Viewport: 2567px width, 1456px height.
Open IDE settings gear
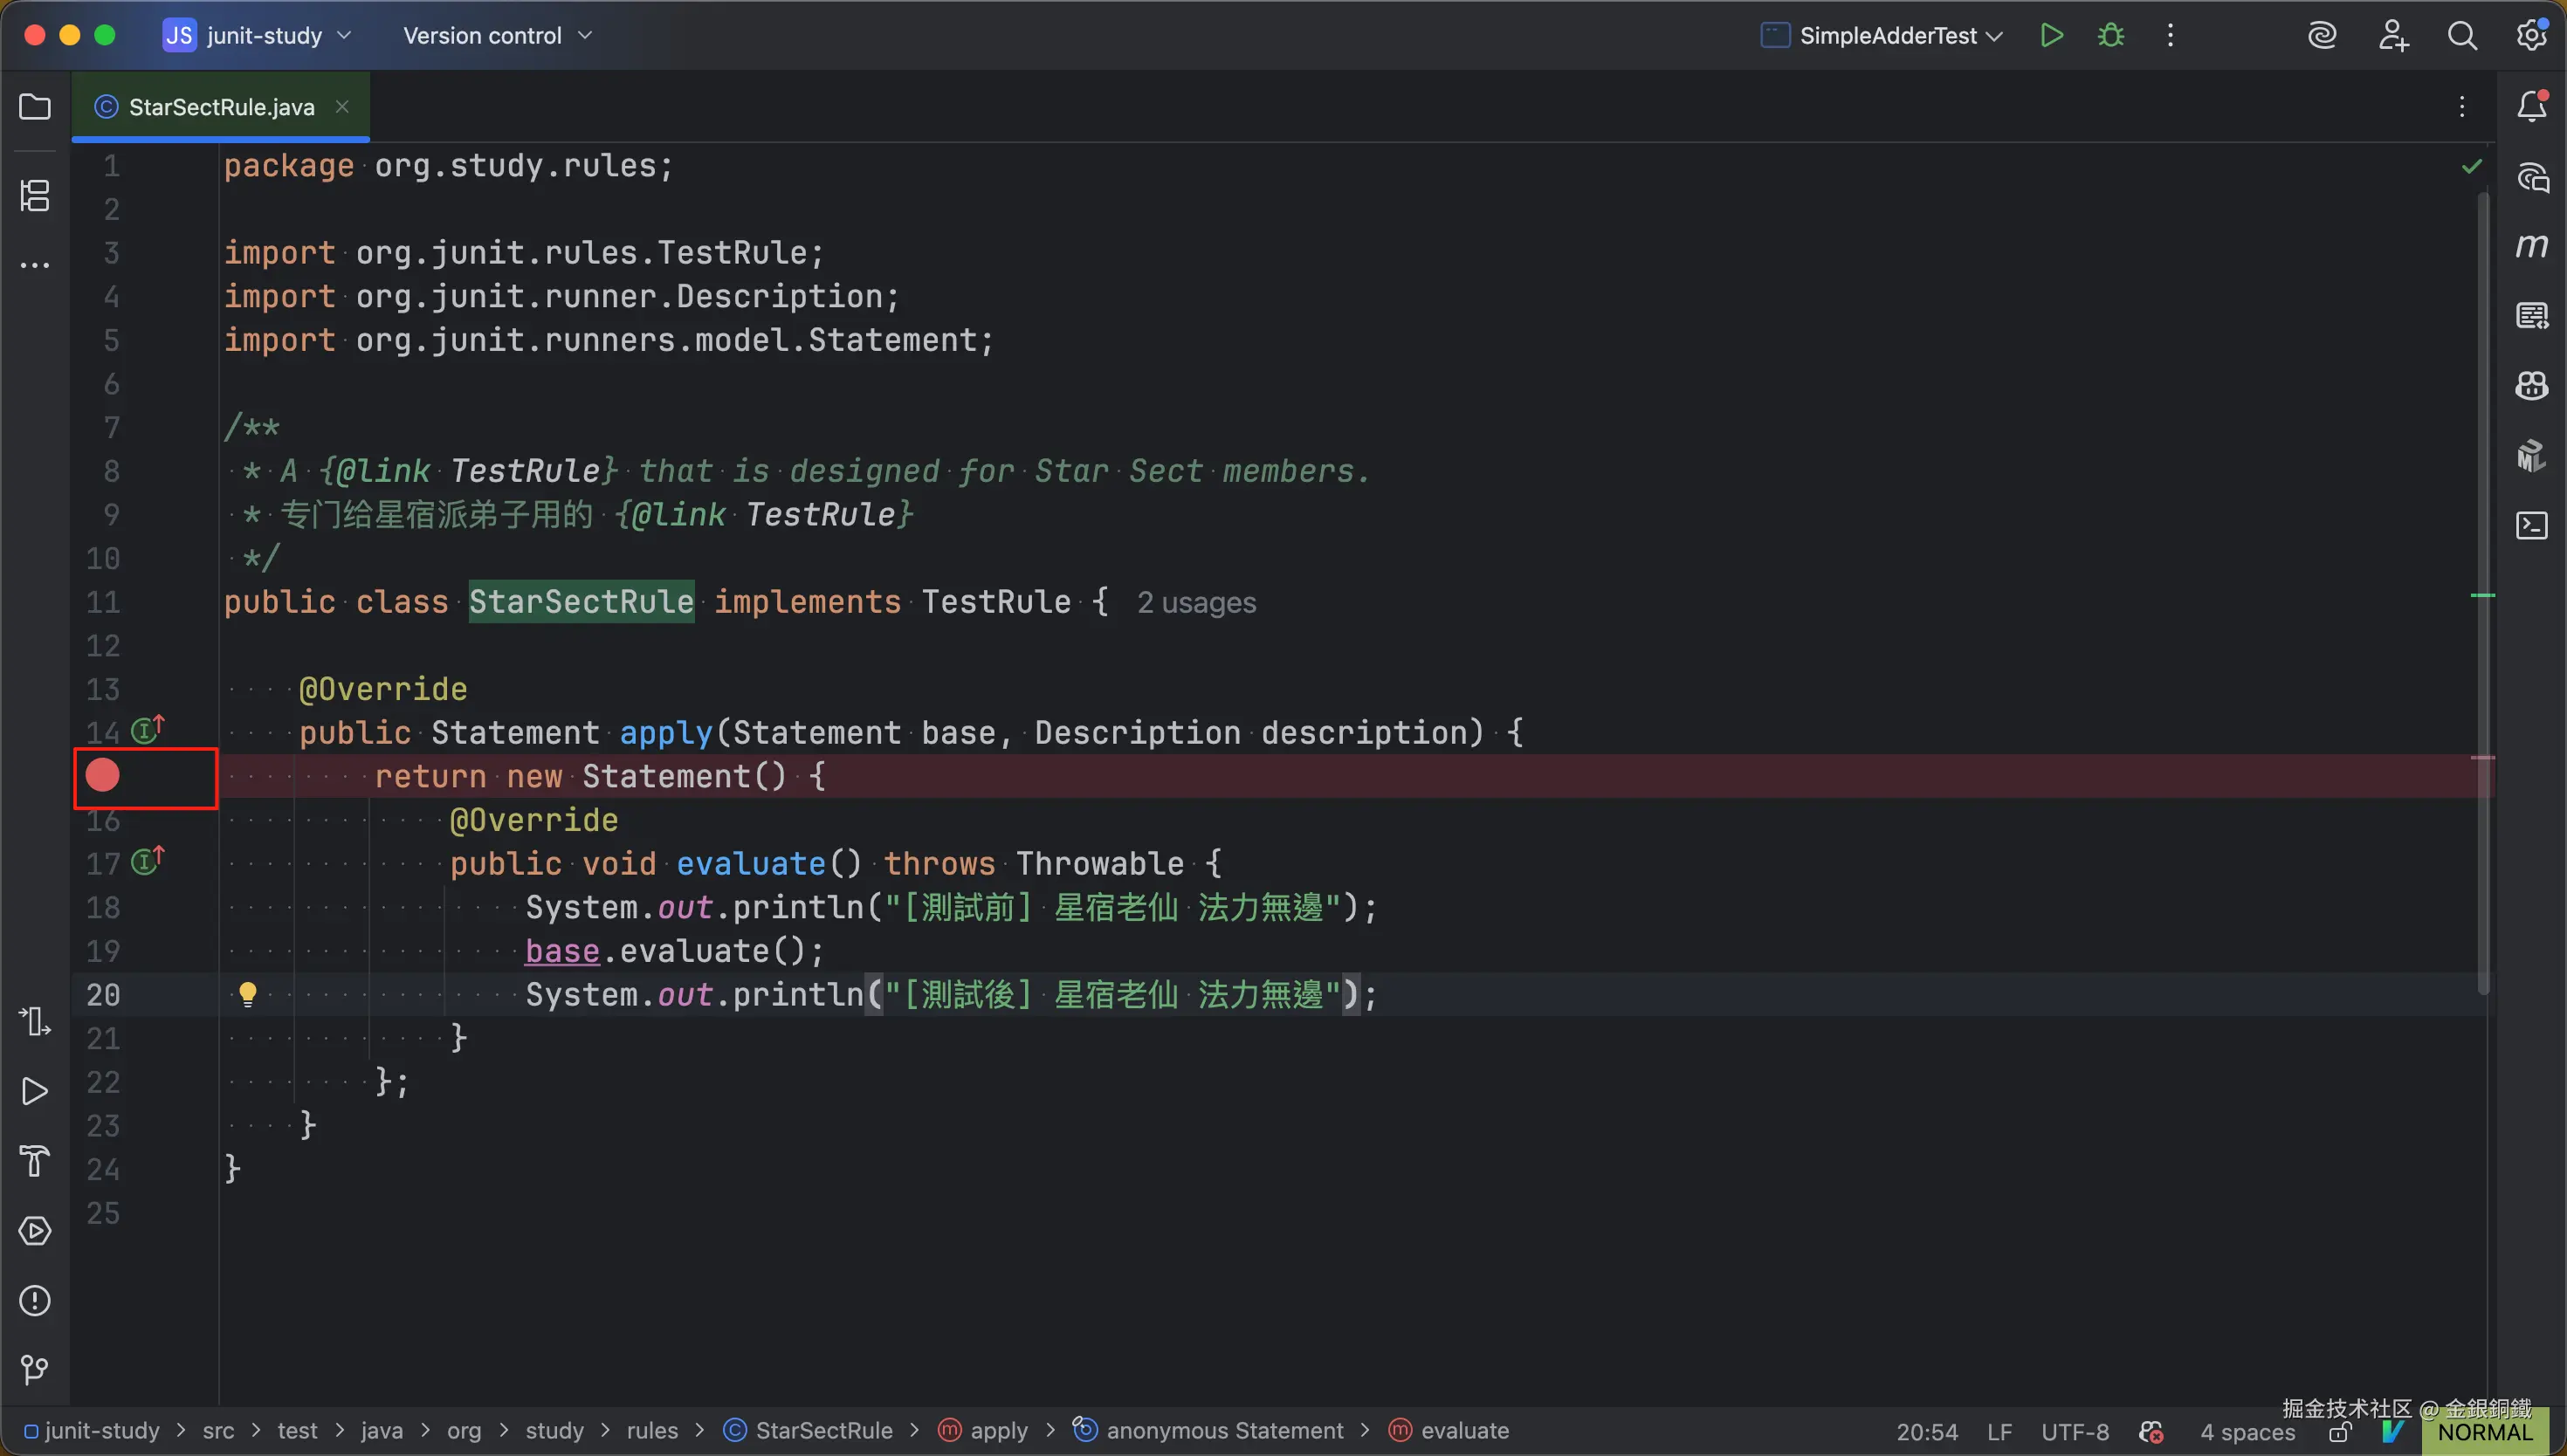pos(2531,36)
